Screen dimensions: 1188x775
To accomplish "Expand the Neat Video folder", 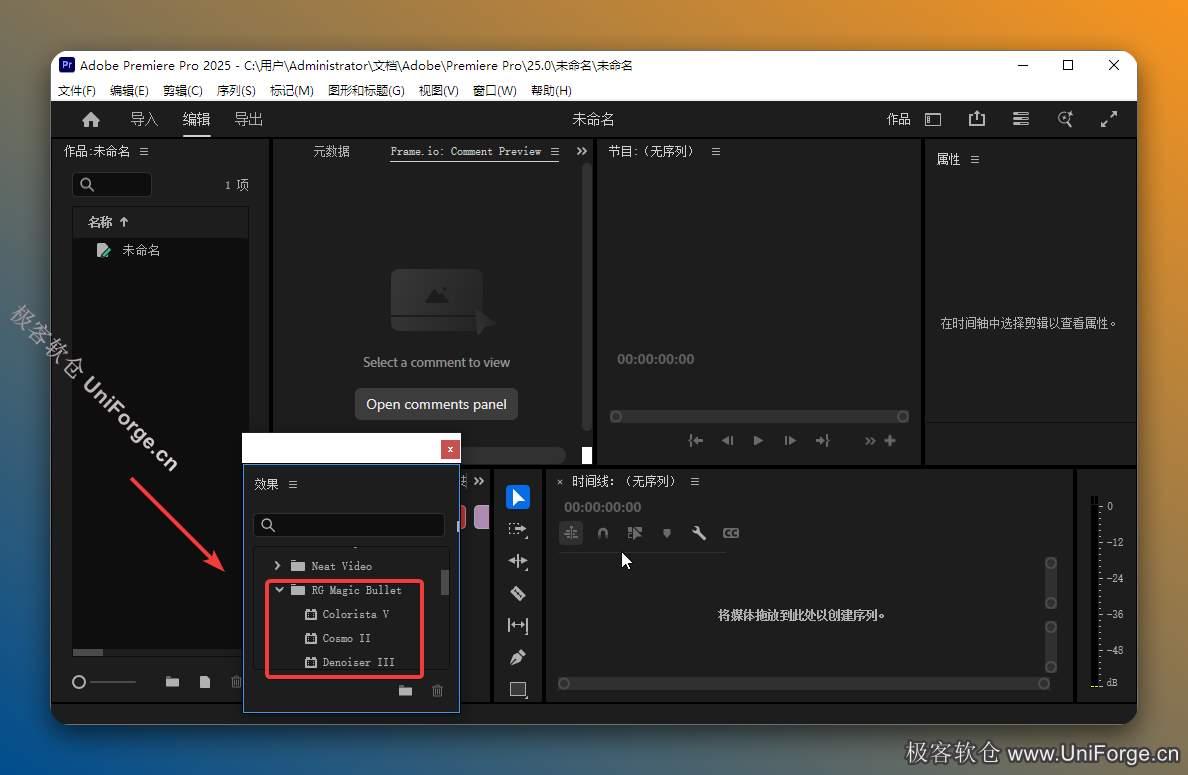I will click(277, 566).
